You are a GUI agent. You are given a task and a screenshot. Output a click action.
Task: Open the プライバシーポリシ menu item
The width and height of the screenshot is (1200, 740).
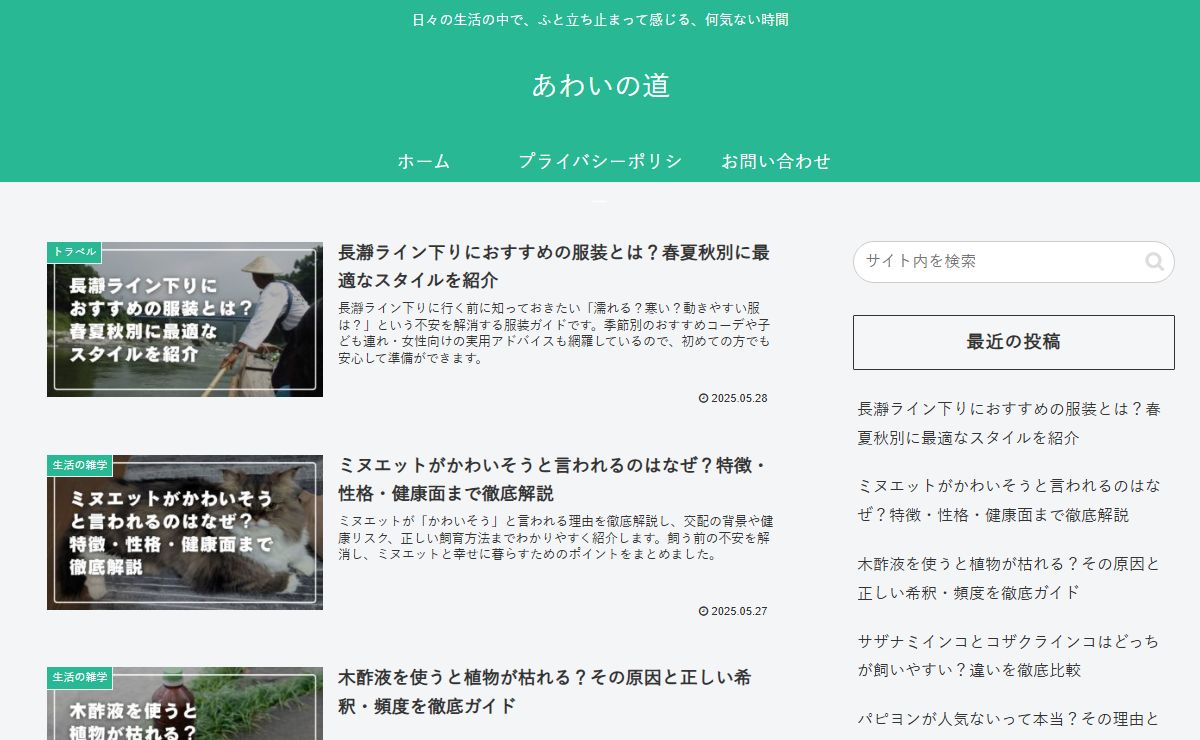[x=600, y=161]
